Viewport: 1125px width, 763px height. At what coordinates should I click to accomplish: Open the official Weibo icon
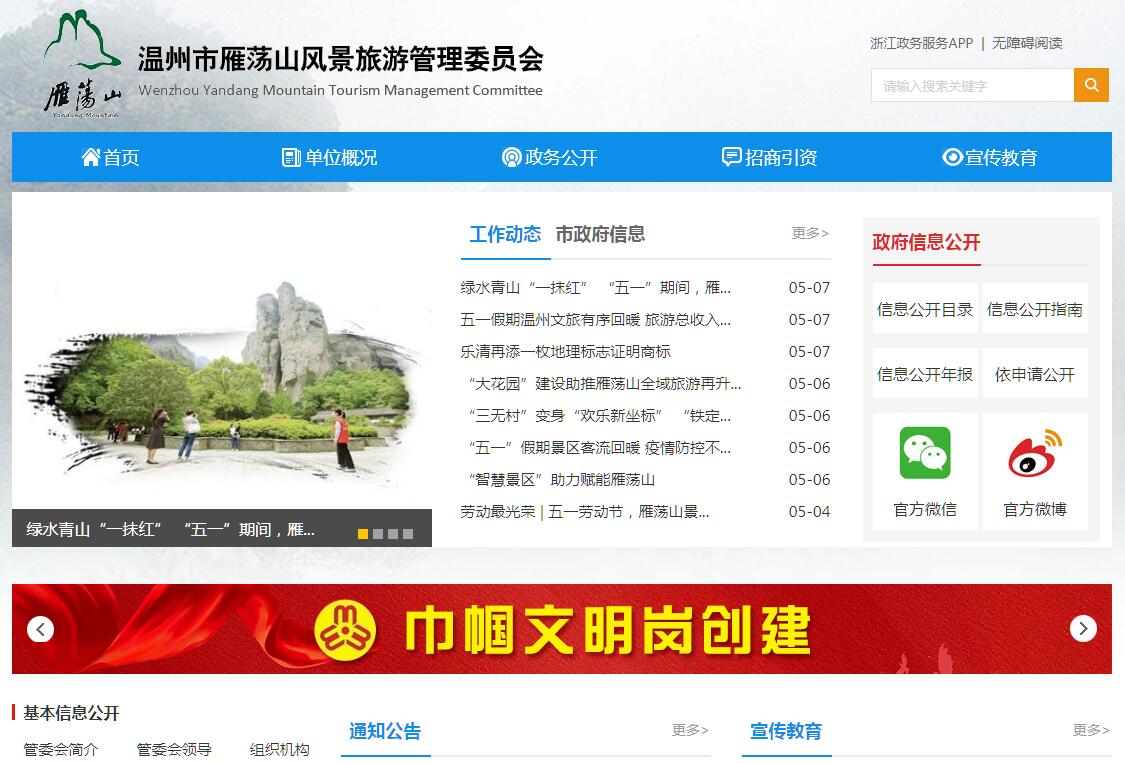click(1035, 453)
